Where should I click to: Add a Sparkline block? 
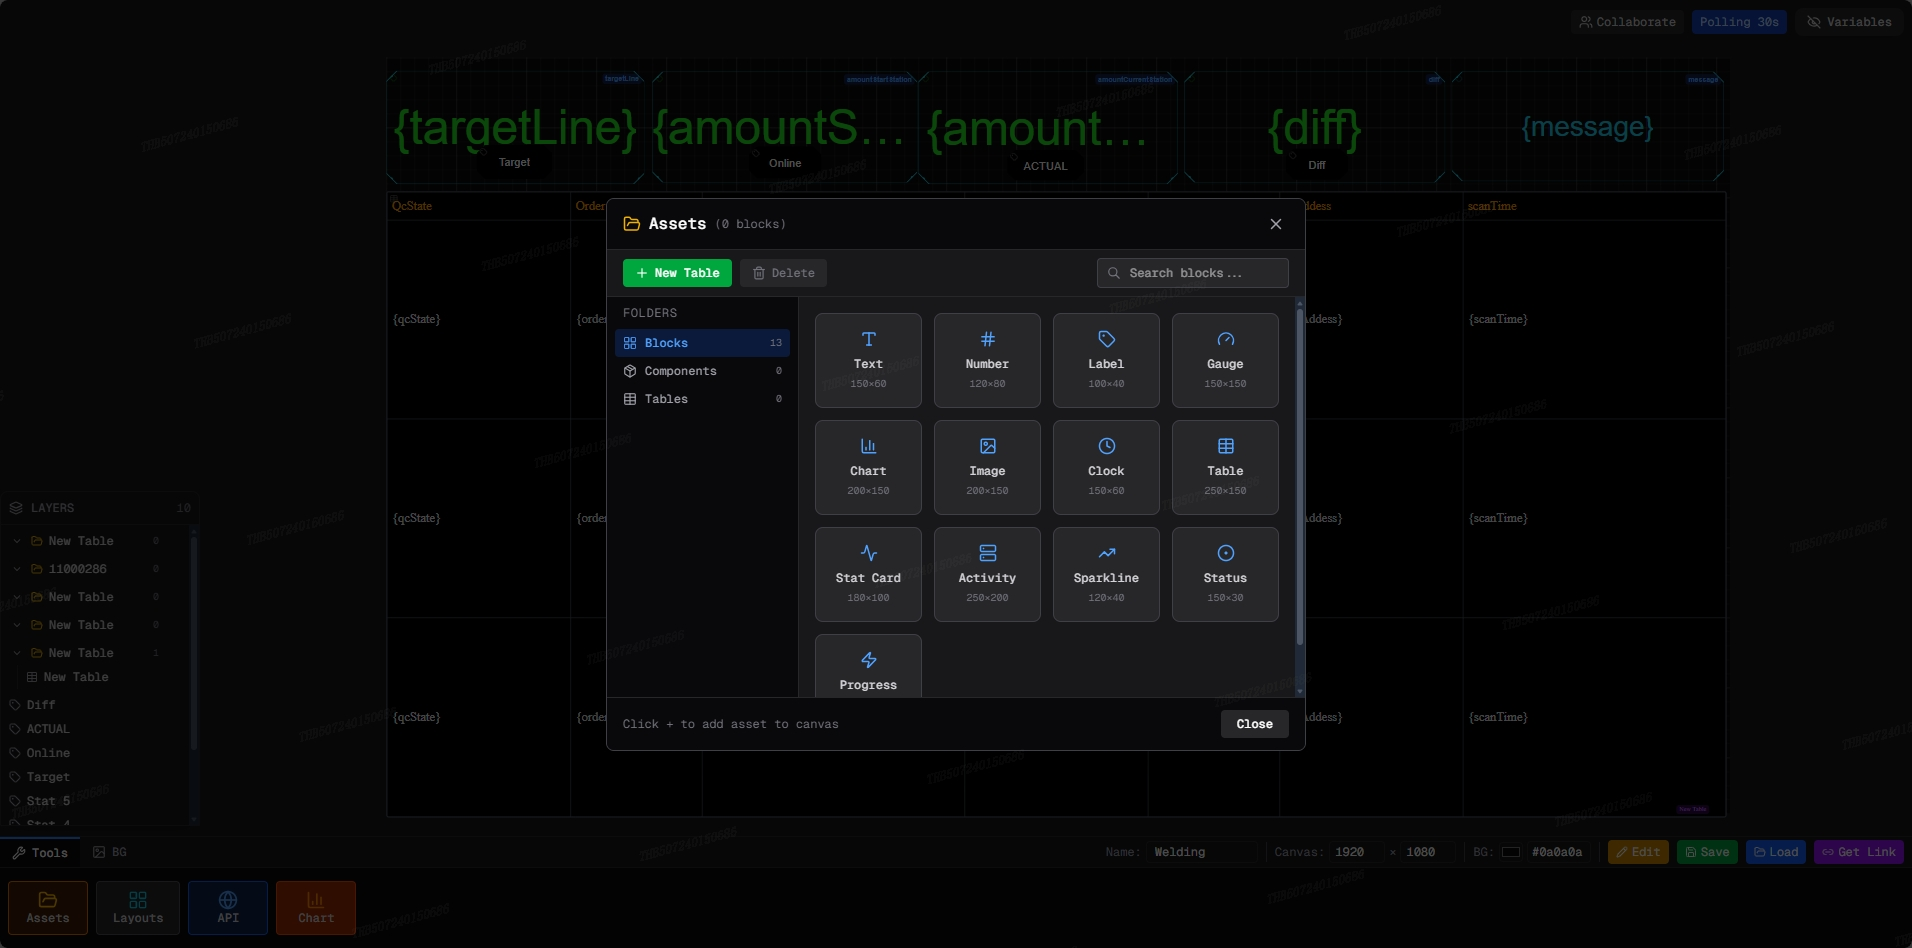(x=1106, y=574)
